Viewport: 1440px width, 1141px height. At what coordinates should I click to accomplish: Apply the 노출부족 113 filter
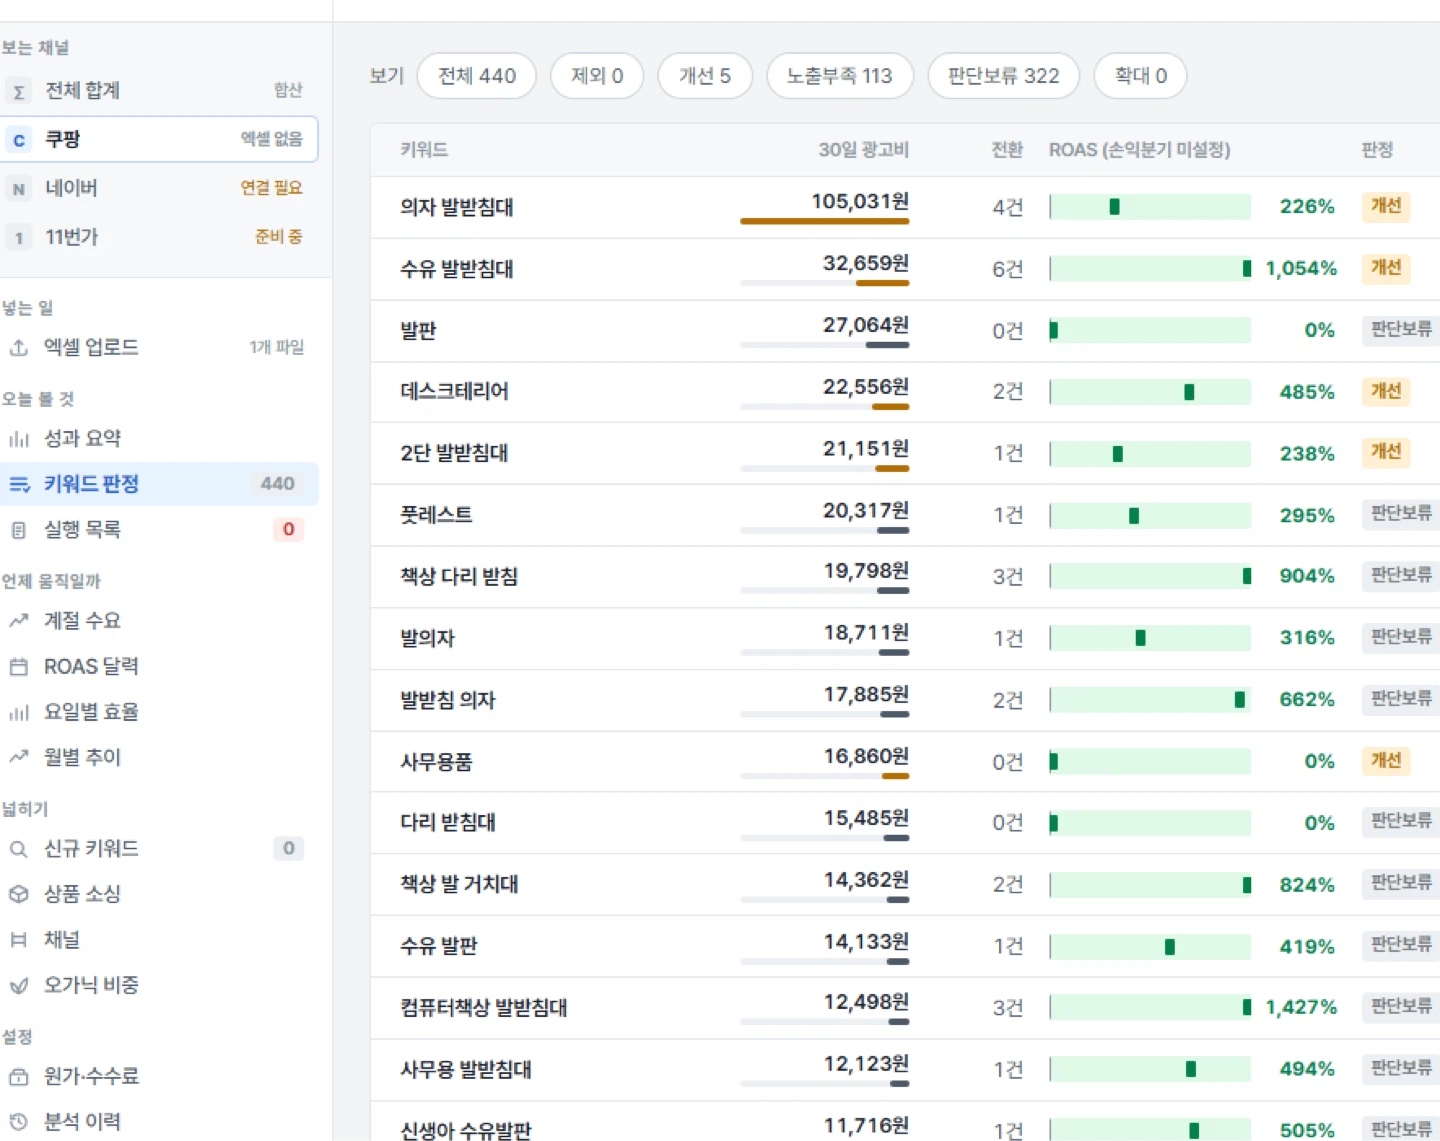(840, 76)
